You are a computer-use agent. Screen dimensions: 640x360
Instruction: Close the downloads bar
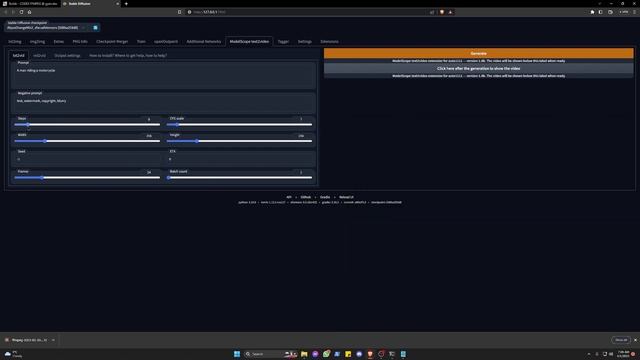pos(635,340)
